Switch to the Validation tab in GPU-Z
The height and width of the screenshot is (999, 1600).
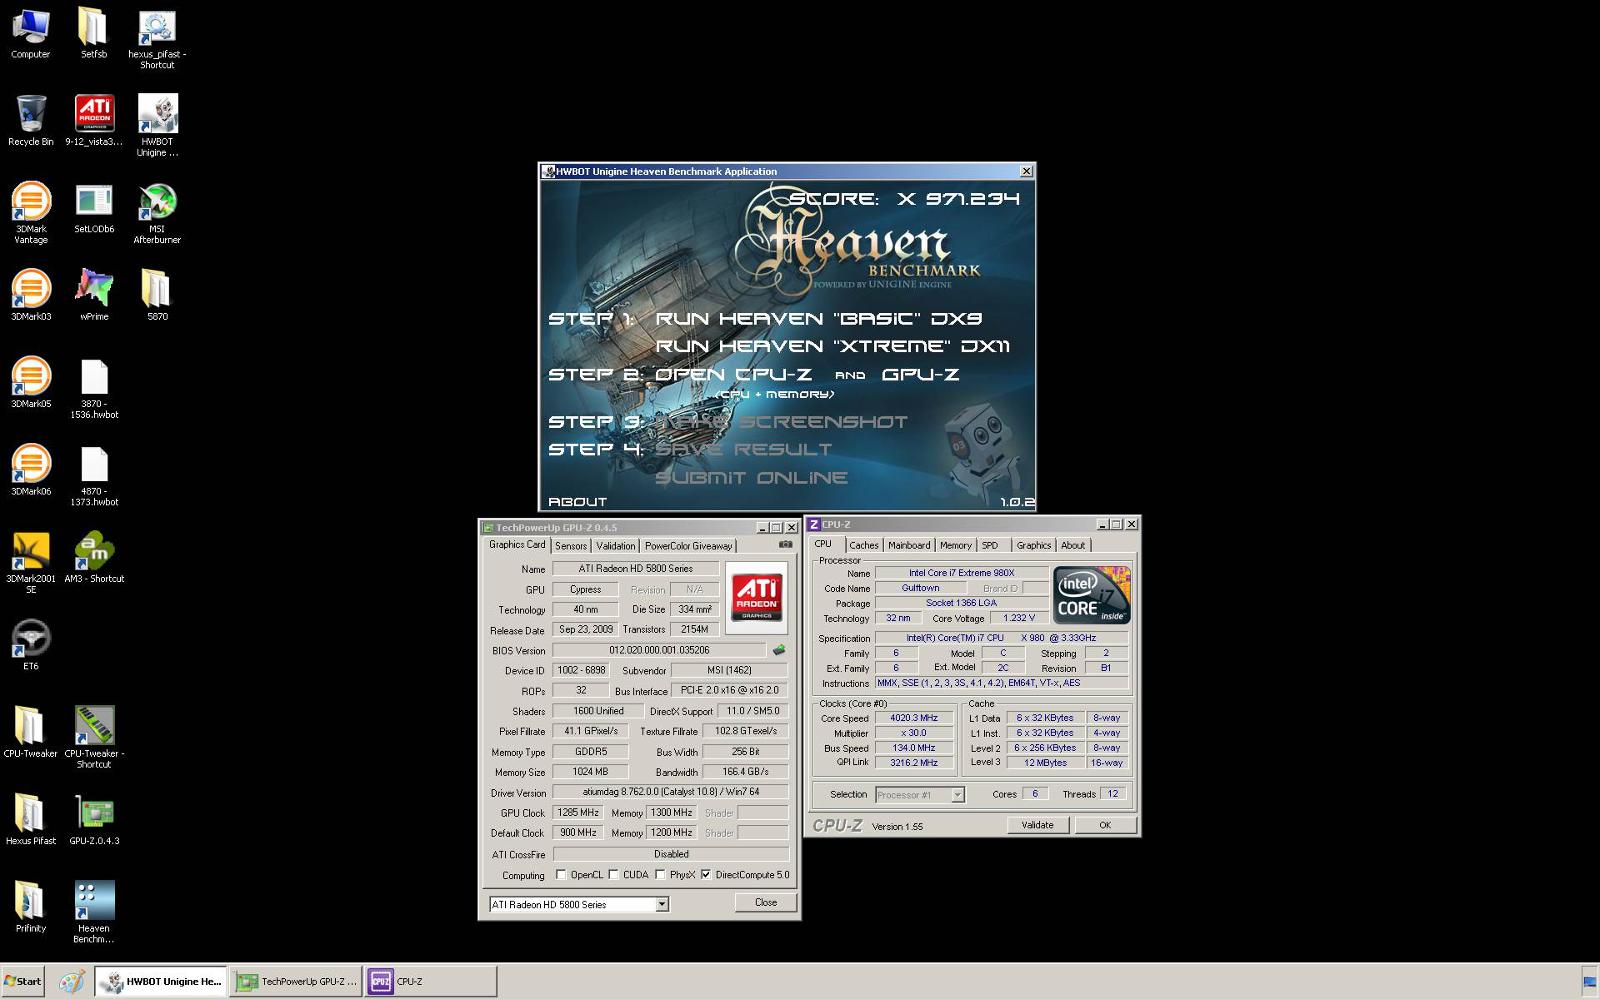click(615, 546)
